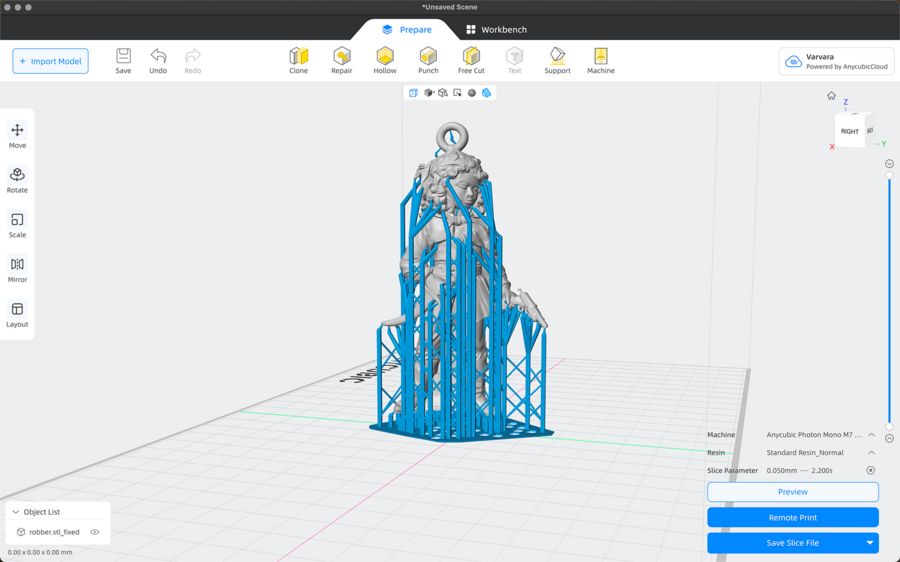This screenshot has height=562, width=900.
Task: Expand the Machine selection dropdown
Action: [871, 435]
